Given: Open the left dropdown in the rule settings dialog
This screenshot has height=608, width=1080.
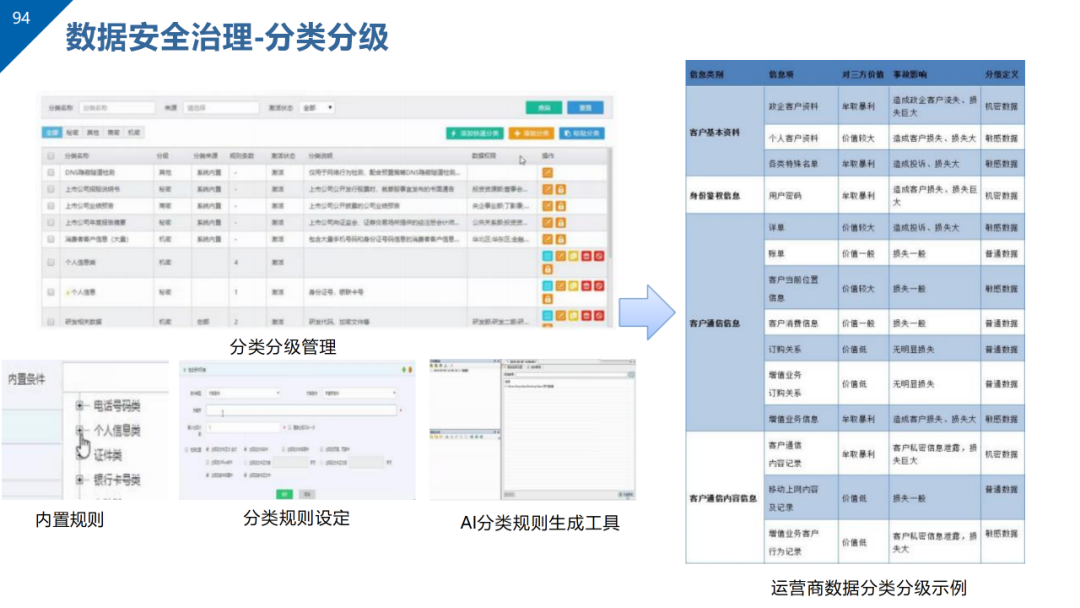Looking at the screenshot, I should point(244,393).
